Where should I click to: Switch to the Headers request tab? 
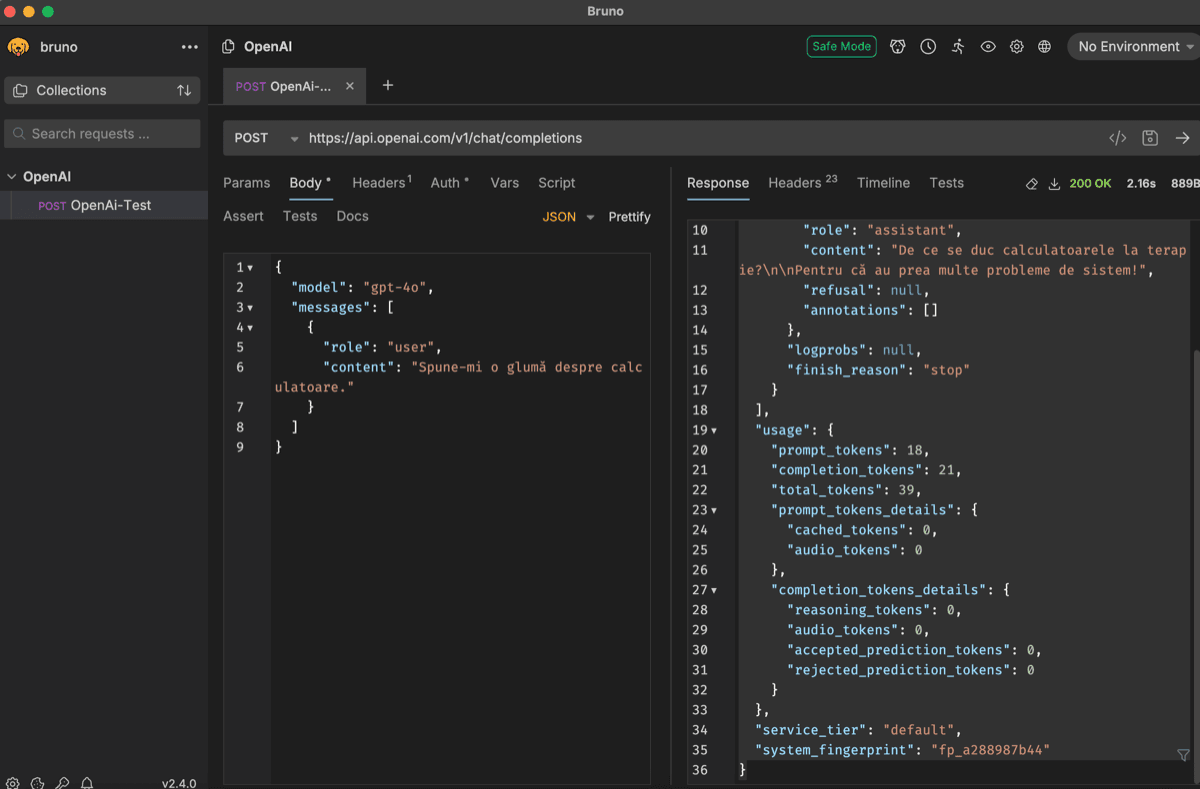381,183
